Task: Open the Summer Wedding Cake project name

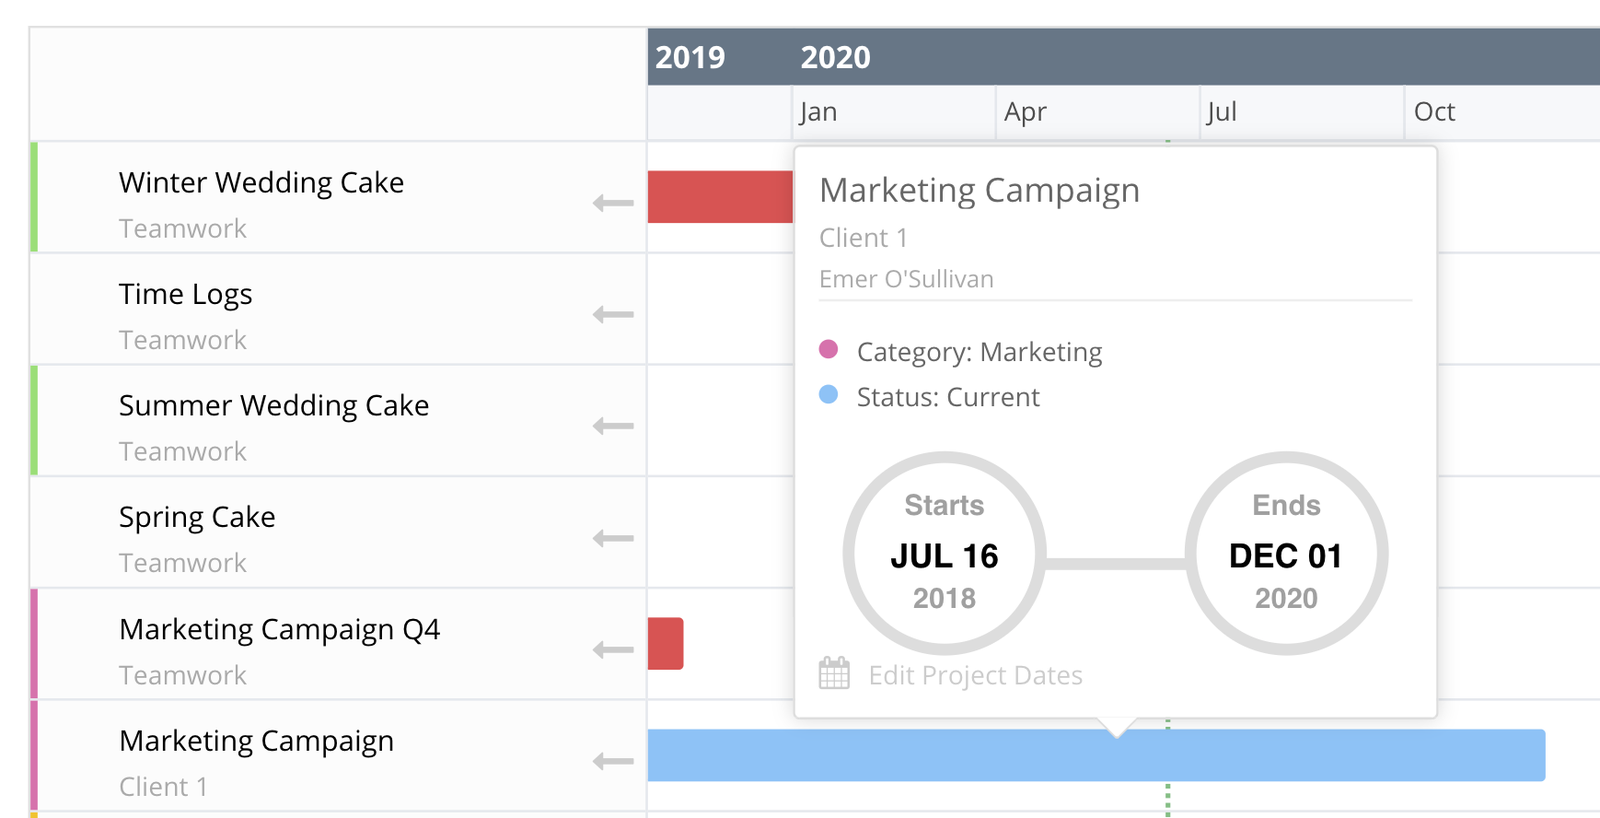Action: point(274,406)
